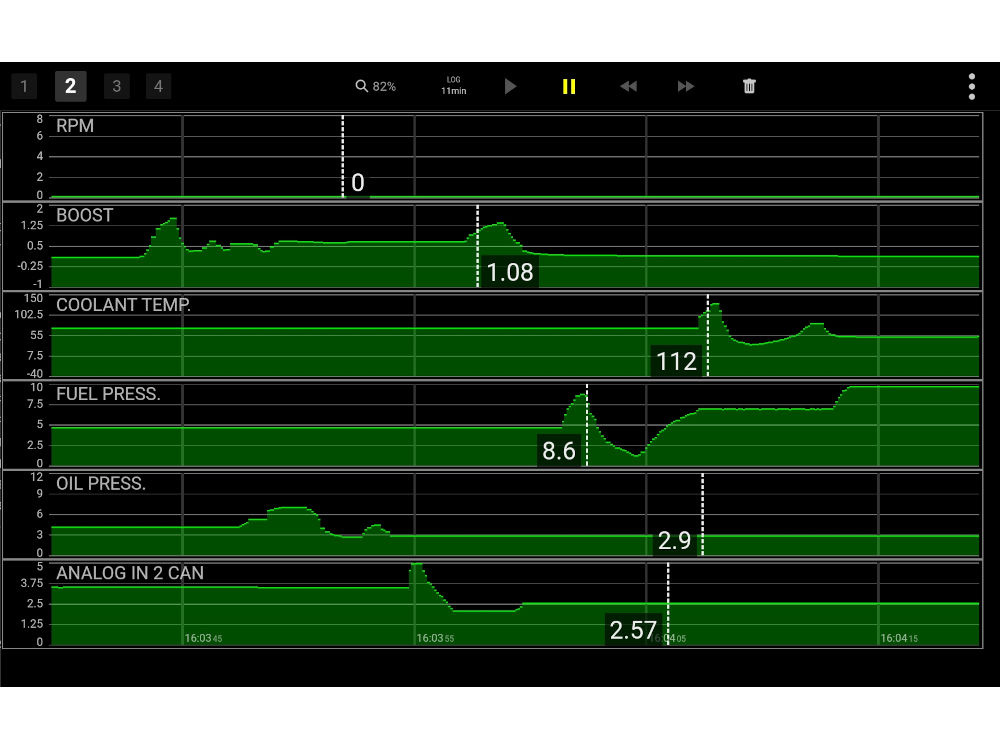
Task: Select the BOOST graph peak value 1.08
Action: (510, 272)
